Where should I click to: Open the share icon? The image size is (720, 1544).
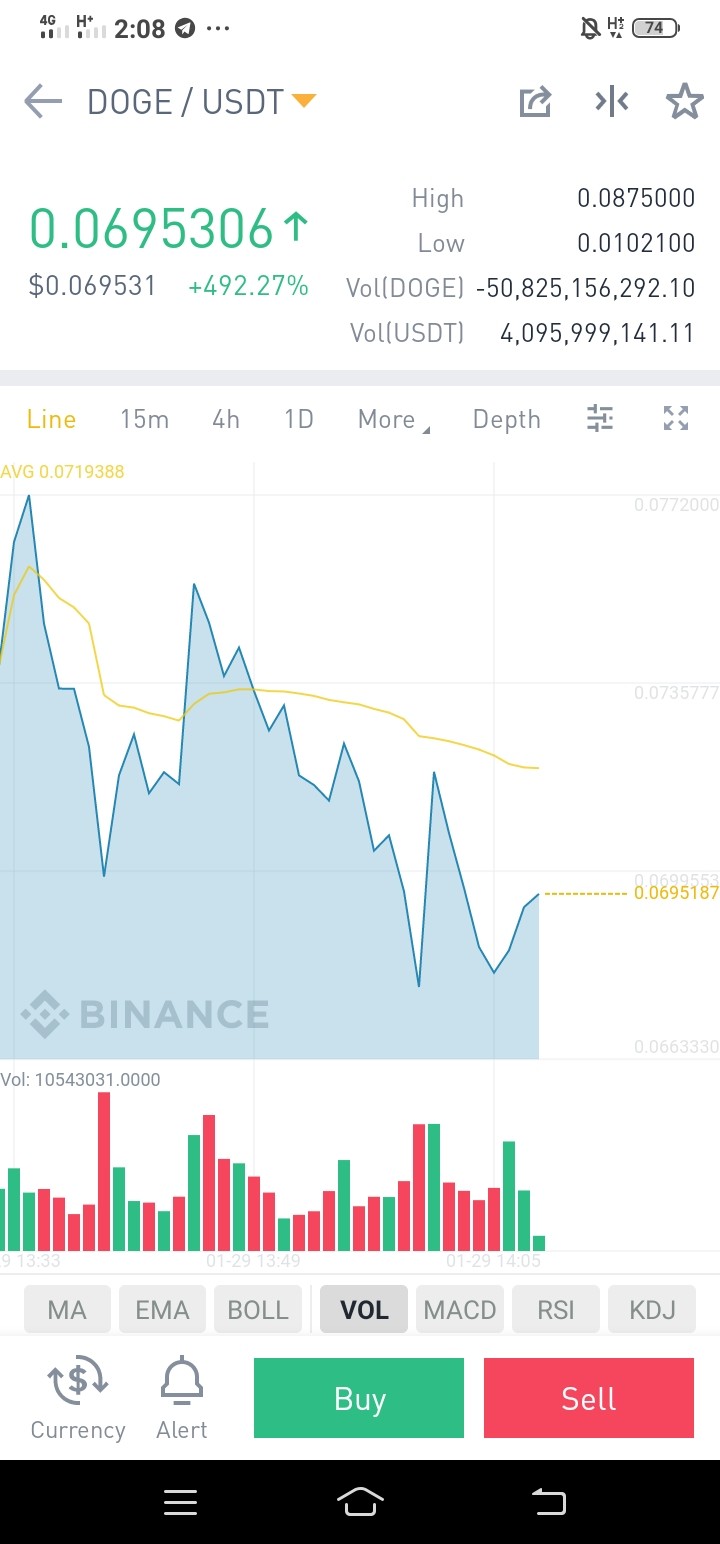535,102
